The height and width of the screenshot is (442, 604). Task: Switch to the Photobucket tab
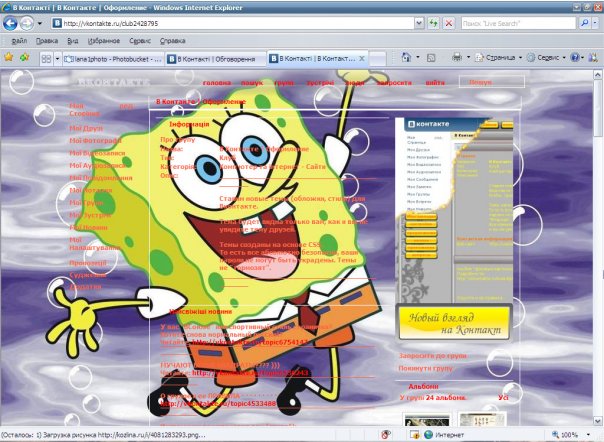113,59
